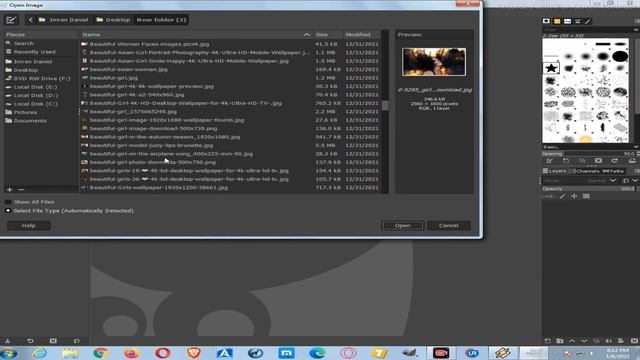This screenshot has width=640, height=360.
Task: Select Imran Daniel in the Places list
Action: coord(33,62)
